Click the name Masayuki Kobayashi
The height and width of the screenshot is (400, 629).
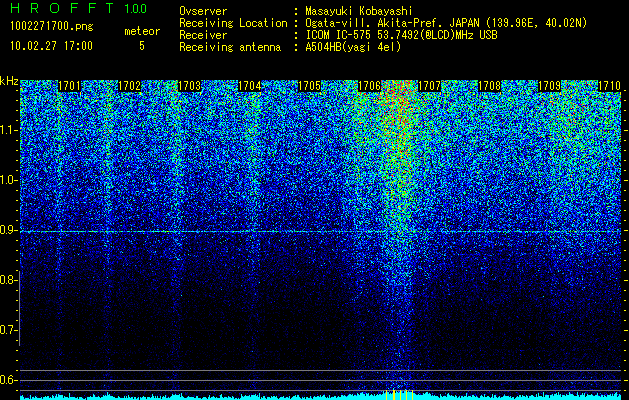click(359, 11)
